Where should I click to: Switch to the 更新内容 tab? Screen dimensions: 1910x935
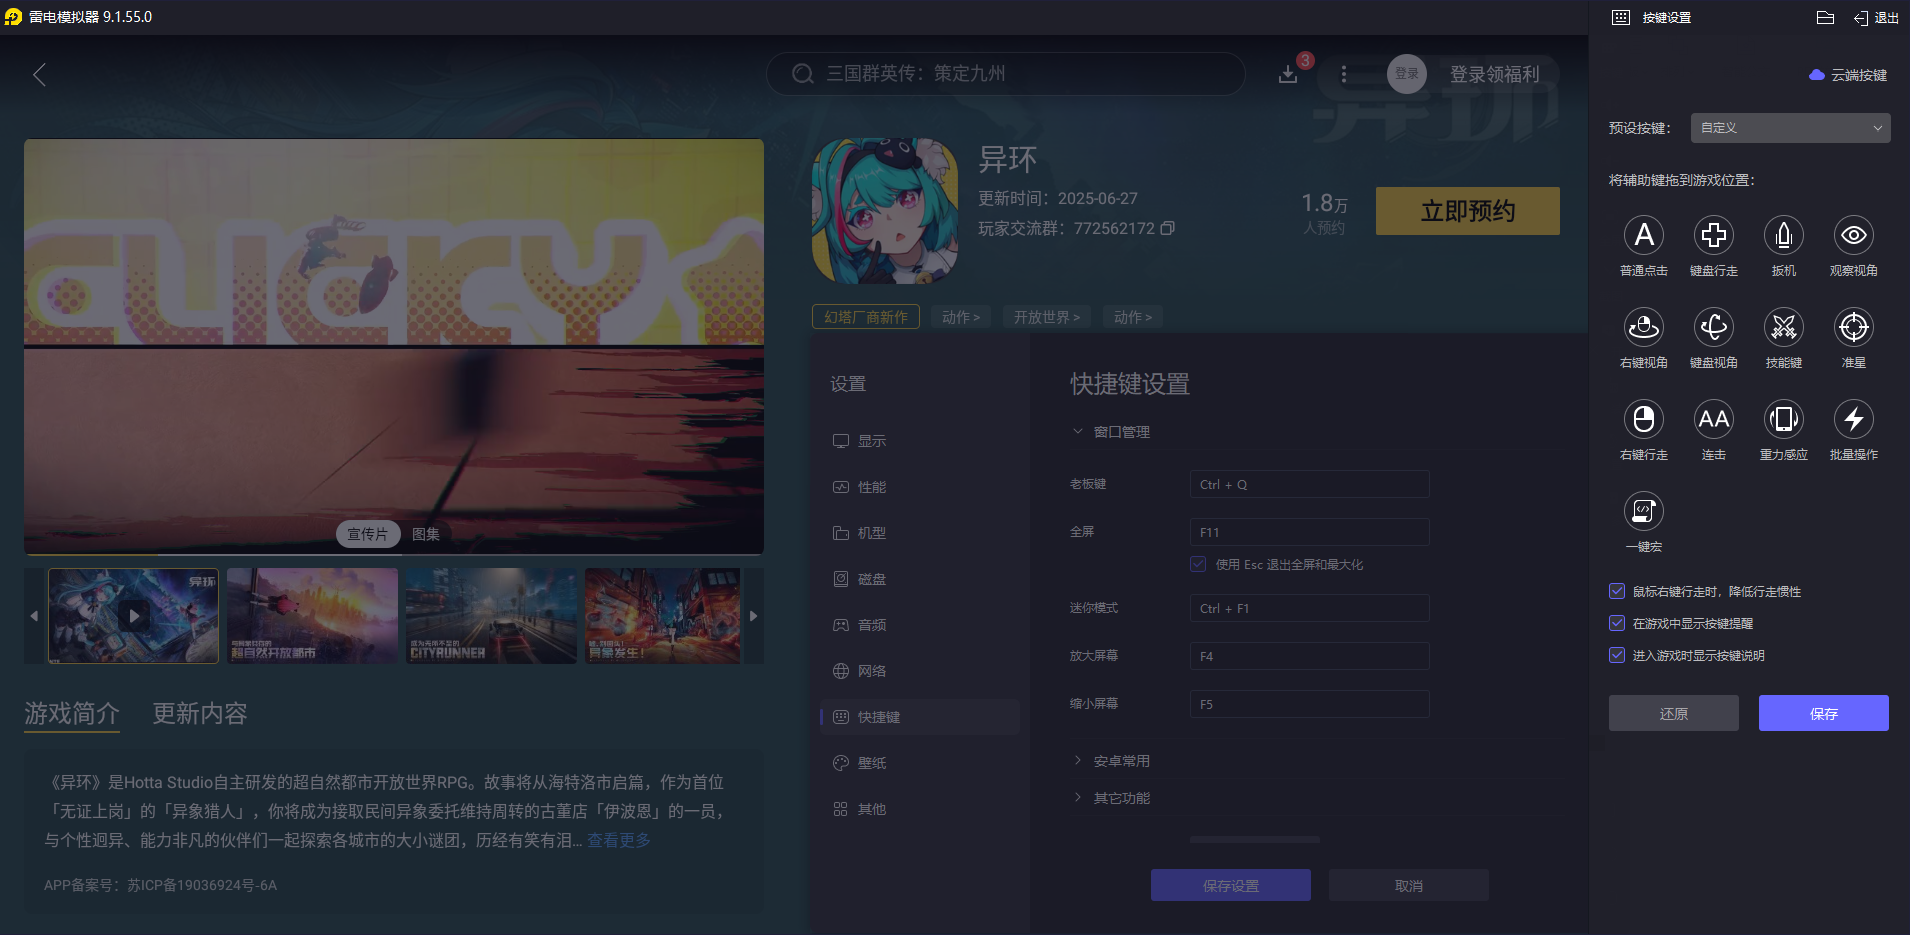point(197,713)
